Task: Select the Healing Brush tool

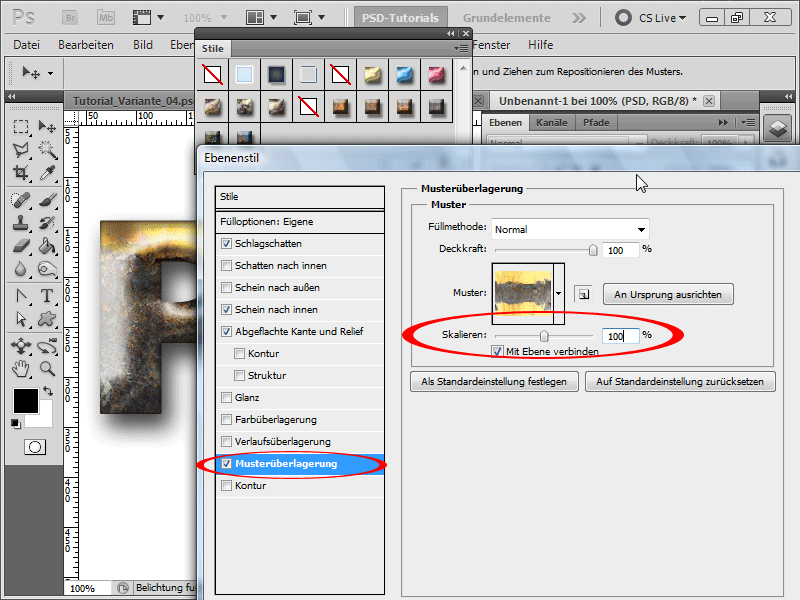Action: [21, 200]
